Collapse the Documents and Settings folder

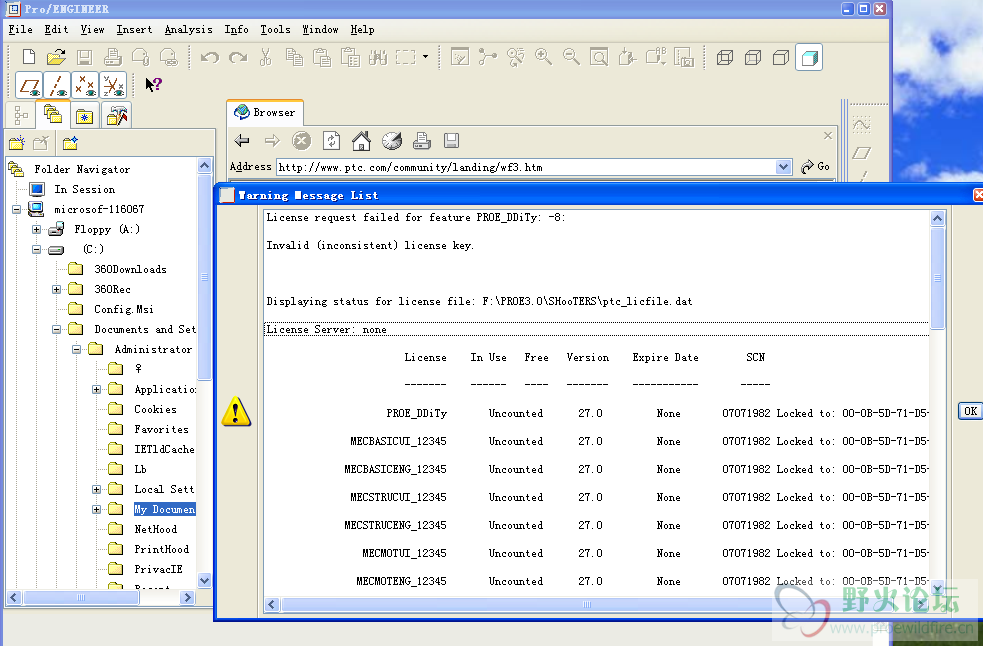56,329
